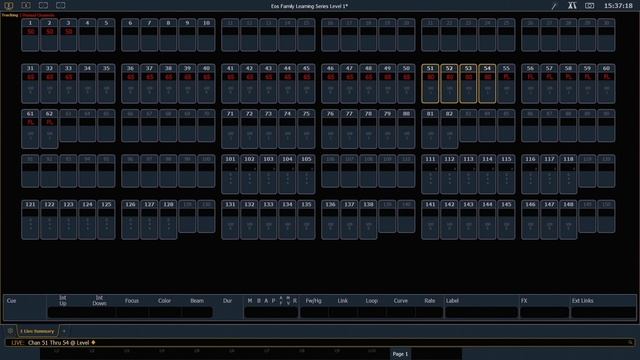Select channel 2 tile
Image resolution: width=640 pixels, height=360 pixels.
click(x=49, y=35)
